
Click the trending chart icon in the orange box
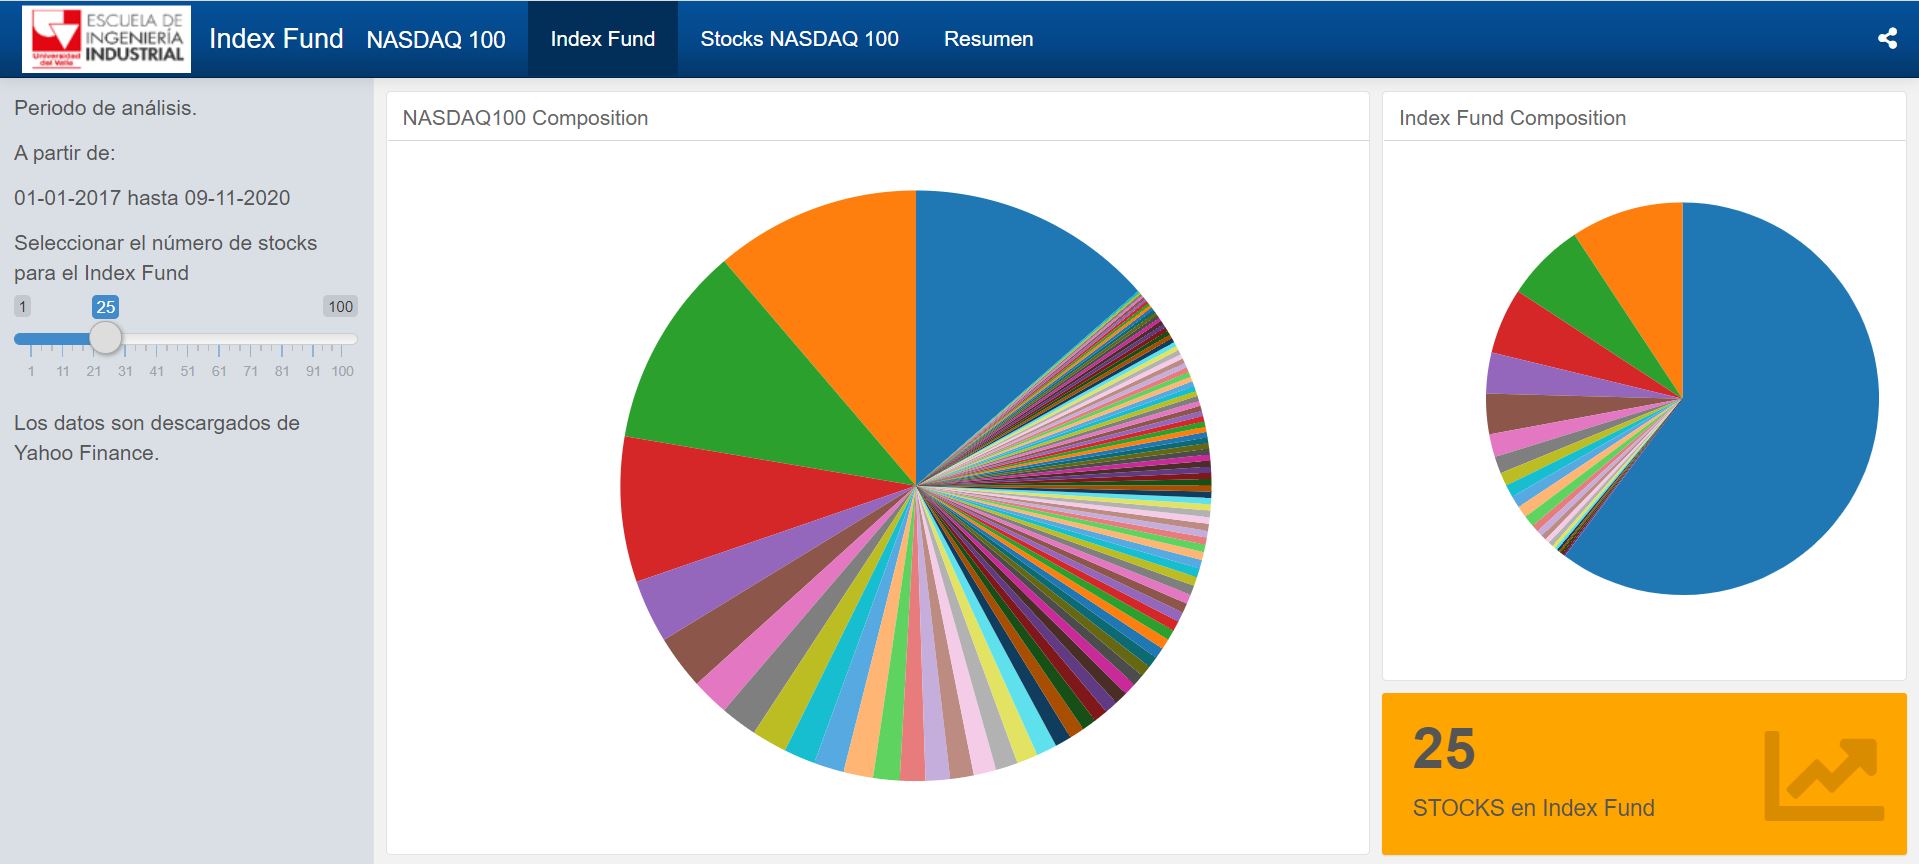click(x=1823, y=776)
